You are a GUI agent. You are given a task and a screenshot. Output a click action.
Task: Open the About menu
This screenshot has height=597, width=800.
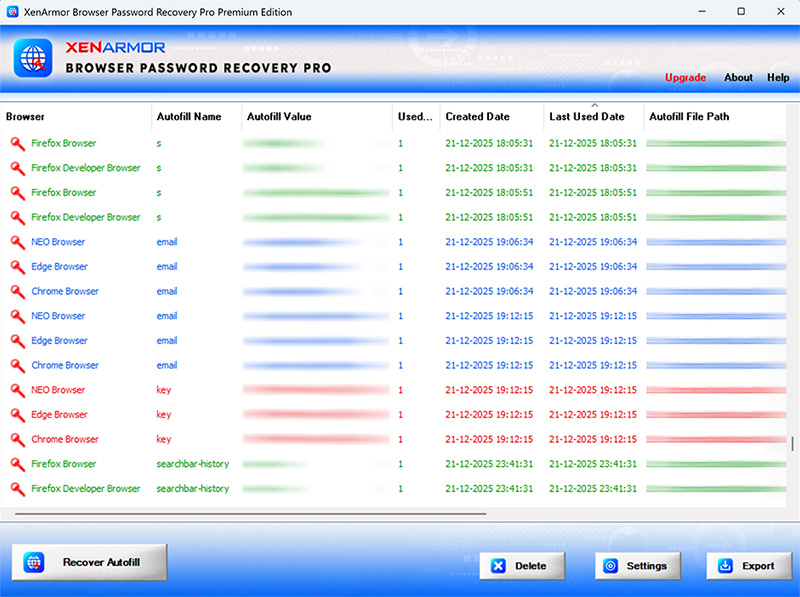pos(738,78)
